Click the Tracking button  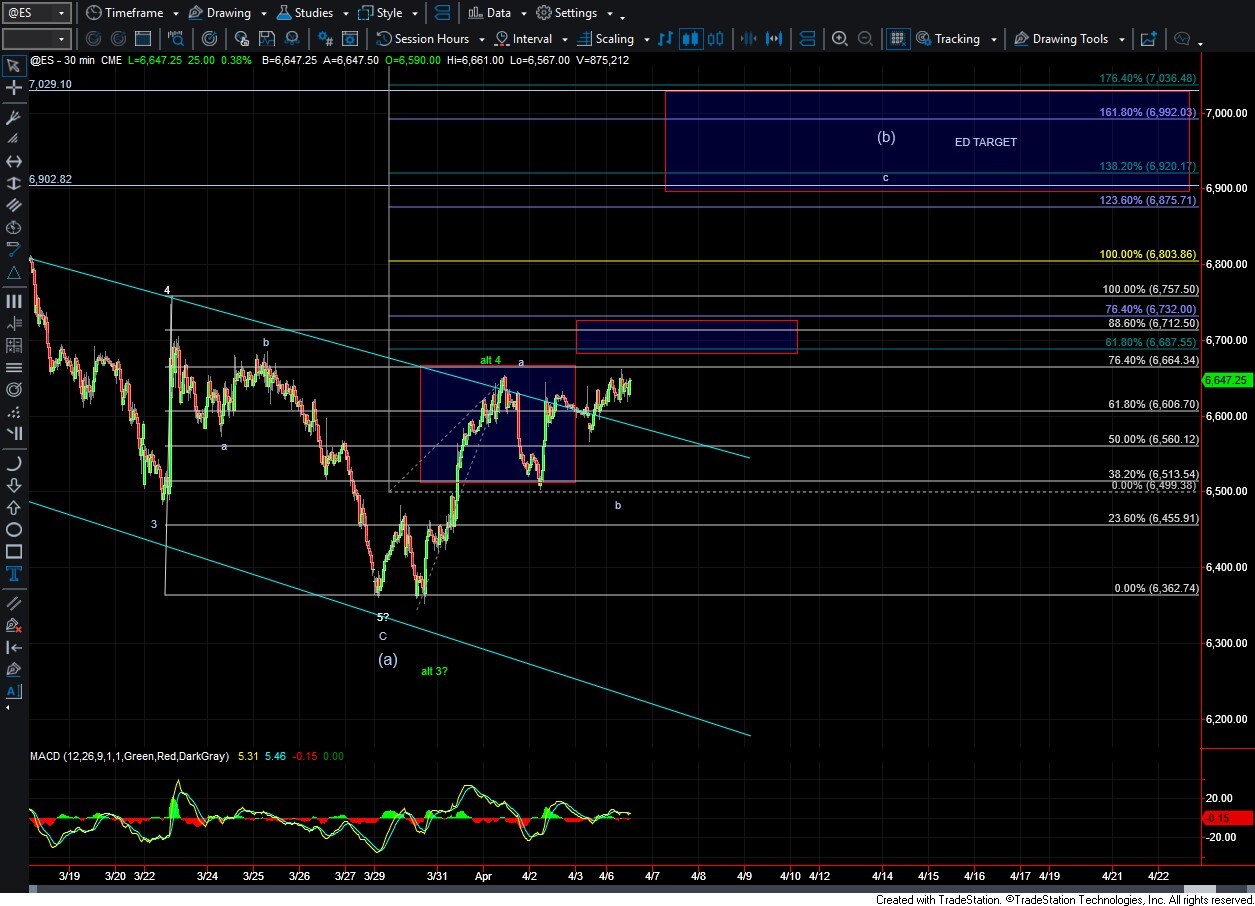(x=956, y=39)
